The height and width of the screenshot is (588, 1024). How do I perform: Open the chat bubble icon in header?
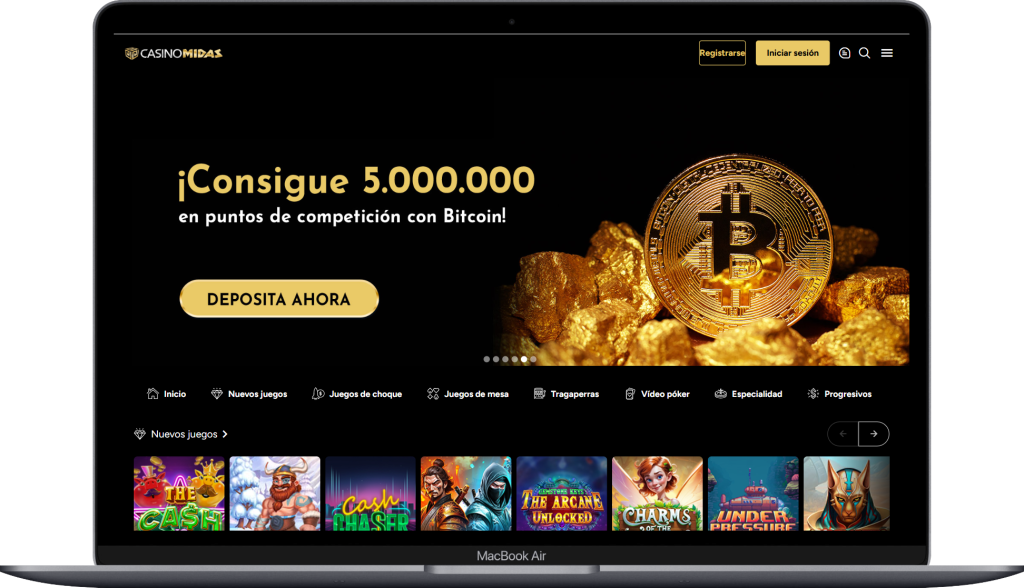tap(844, 53)
